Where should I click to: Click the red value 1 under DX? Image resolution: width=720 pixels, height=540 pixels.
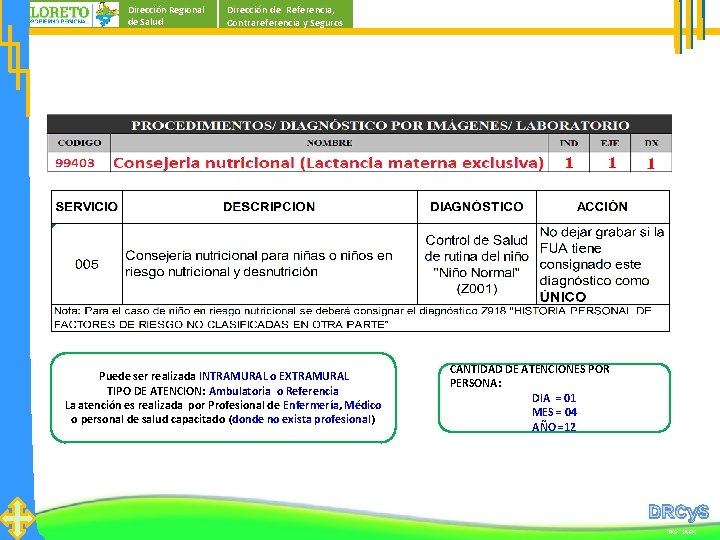[x=651, y=163]
